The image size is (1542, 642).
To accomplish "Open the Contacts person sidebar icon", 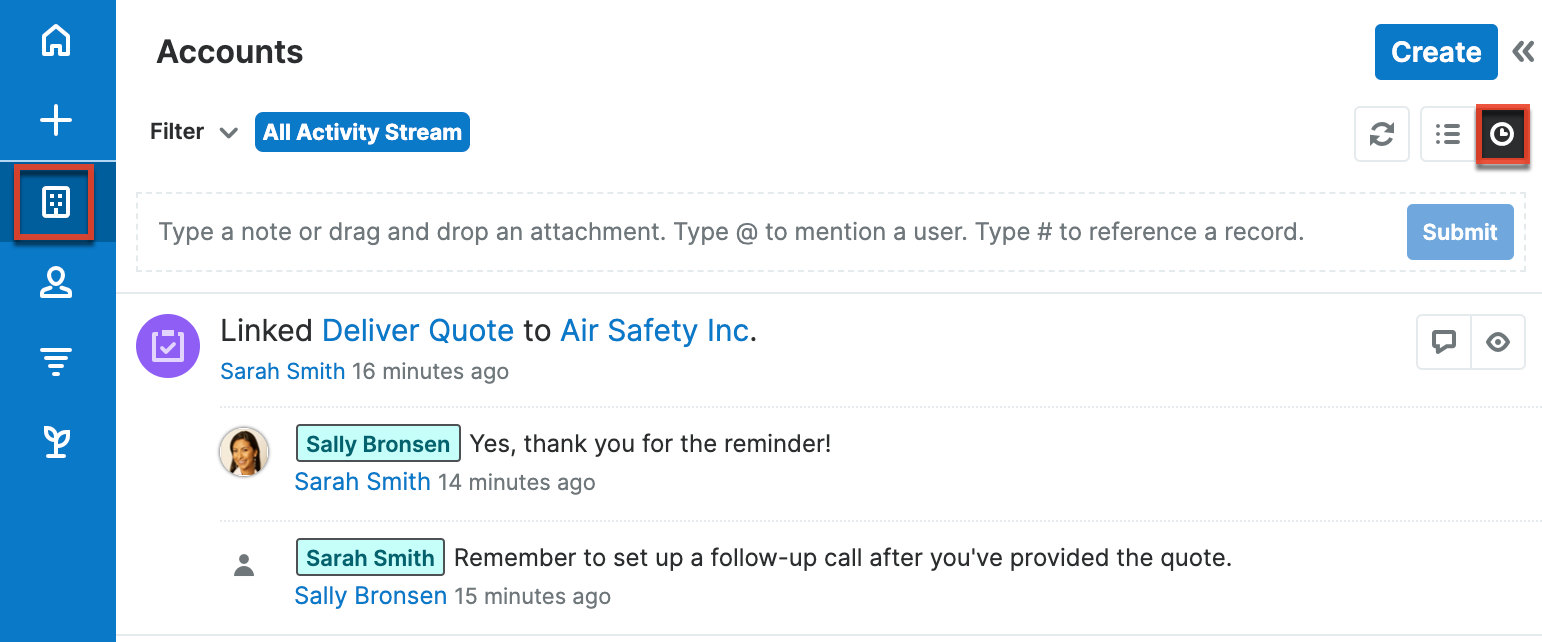I will (56, 283).
